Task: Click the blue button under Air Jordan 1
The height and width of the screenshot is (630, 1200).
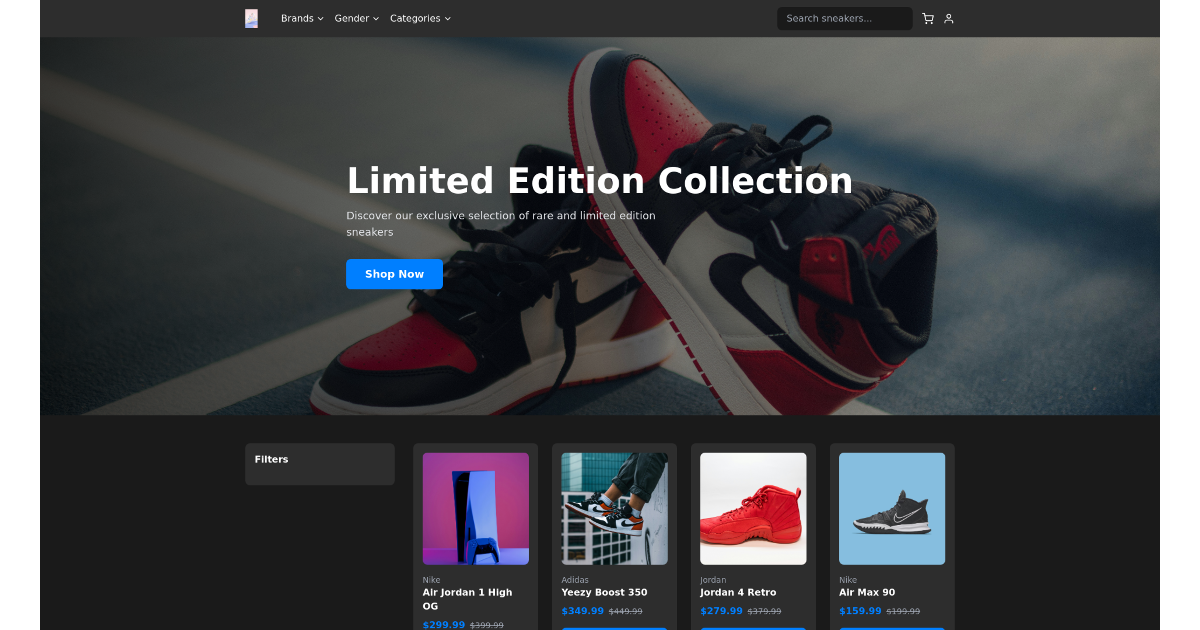Action: 475,628
